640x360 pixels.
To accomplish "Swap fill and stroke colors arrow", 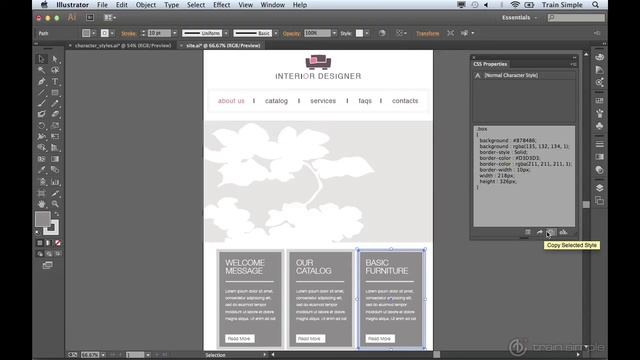I will point(57,214).
